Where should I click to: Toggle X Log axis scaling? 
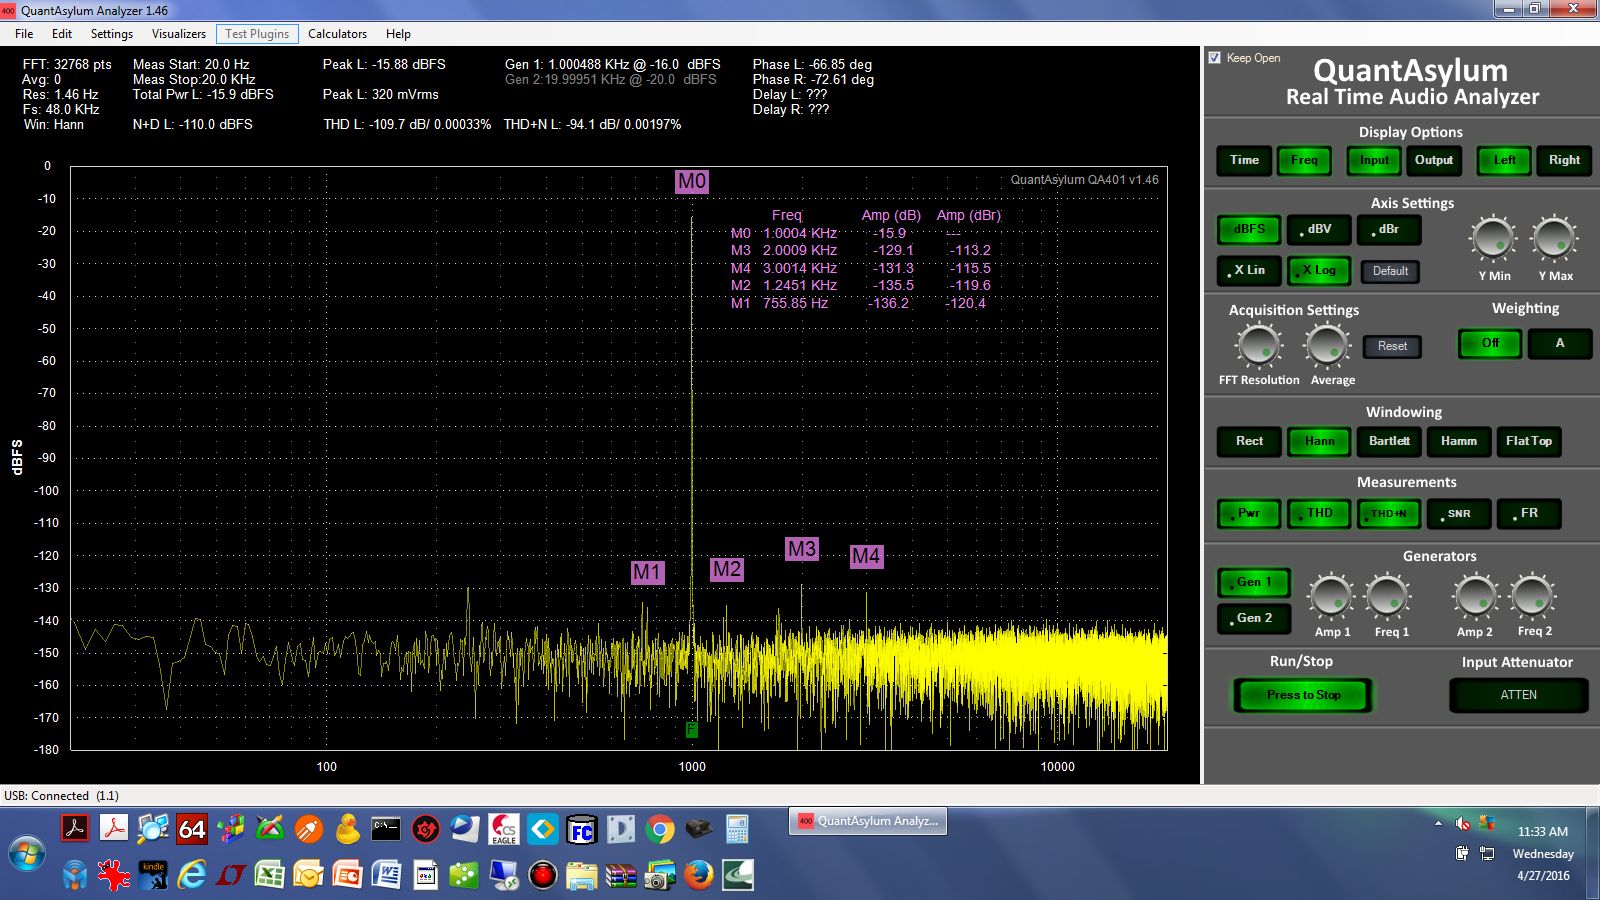pos(1319,270)
